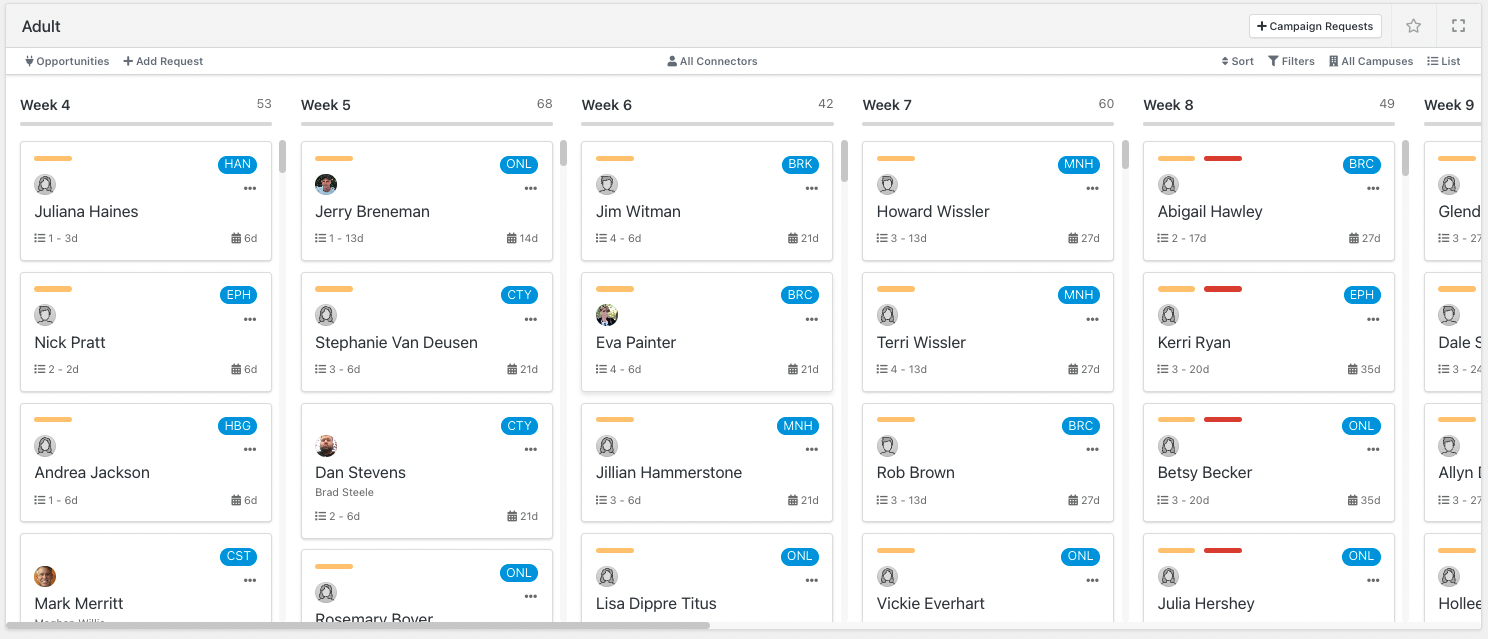Click Dan Stevens's avatar picture
The height and width of the screenshot is (639, 1488).
pyautogui.click(x=326, y=446)
